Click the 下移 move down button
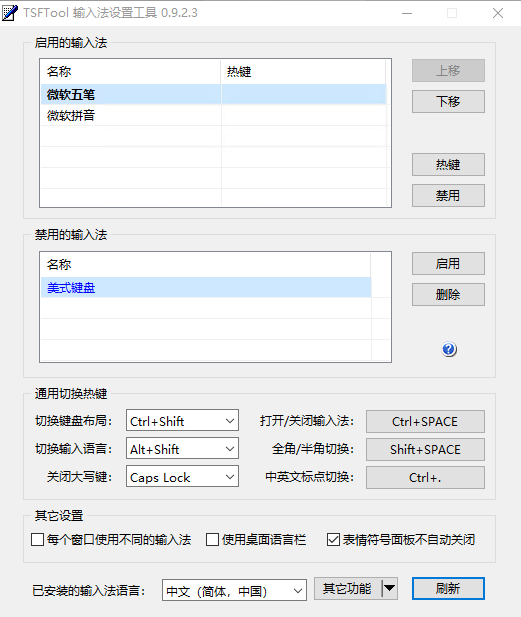The width and height of the screenshot is (521, 617). (448, 102)
